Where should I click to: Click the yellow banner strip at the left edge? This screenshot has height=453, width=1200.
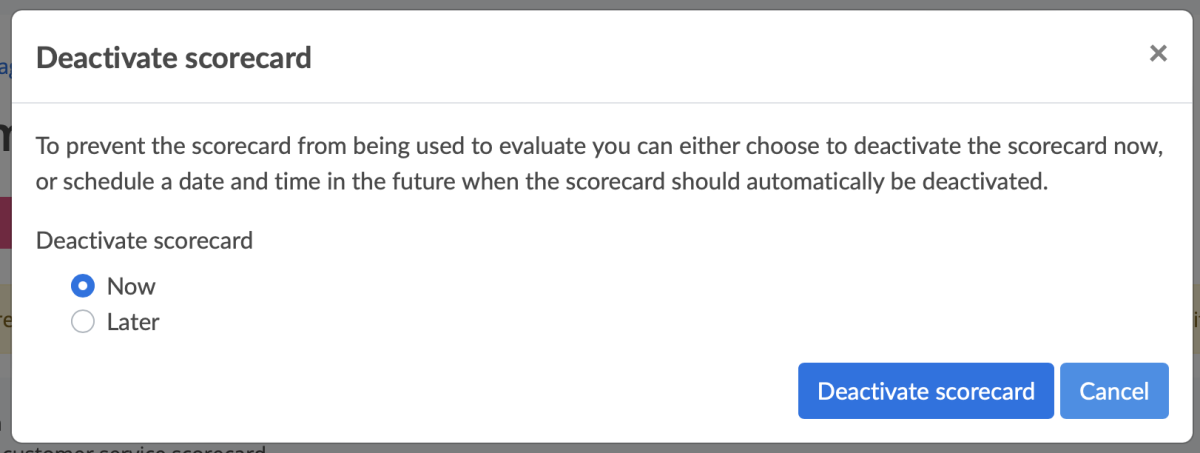tap(5, 320)
